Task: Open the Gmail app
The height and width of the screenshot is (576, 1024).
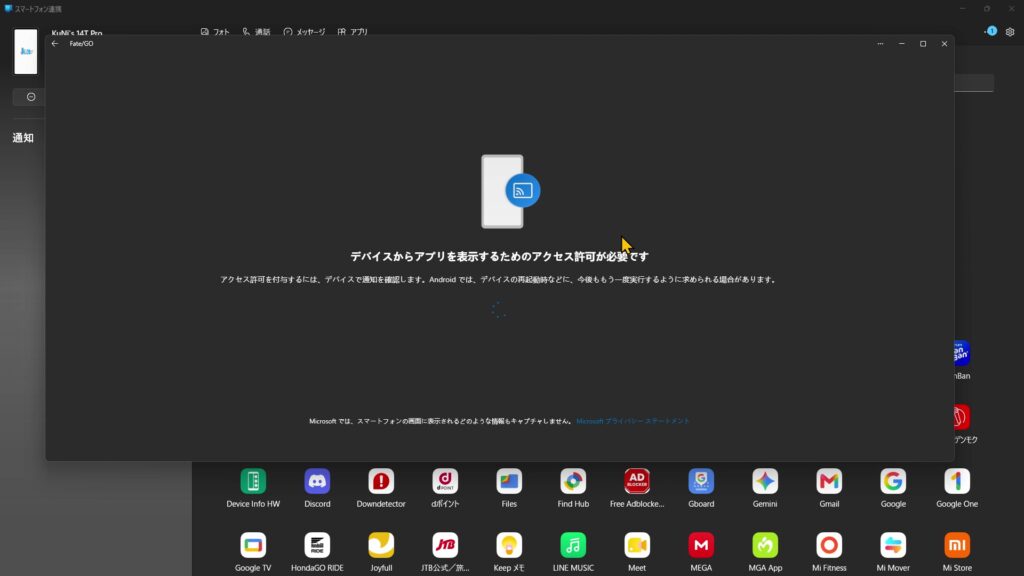Action: [x=829, y=481]
